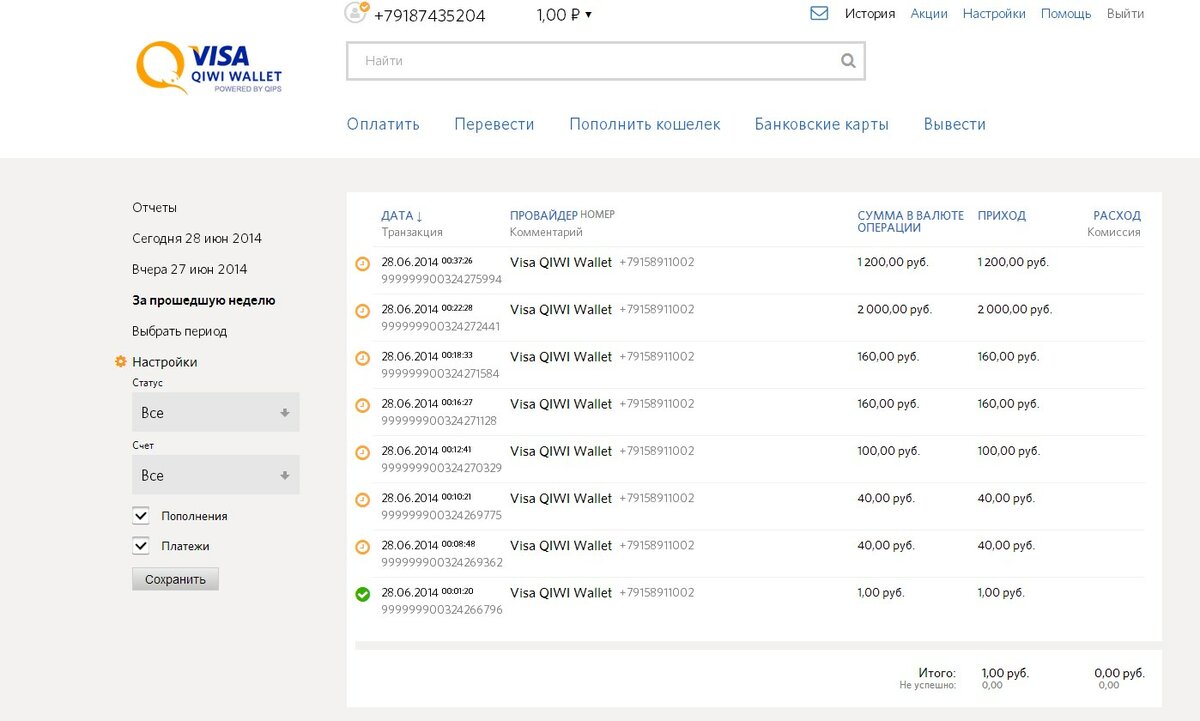
Task: Click +79158911002 in the 00:01:20 row
Action: pyautogui.click(x=657, y=592)
